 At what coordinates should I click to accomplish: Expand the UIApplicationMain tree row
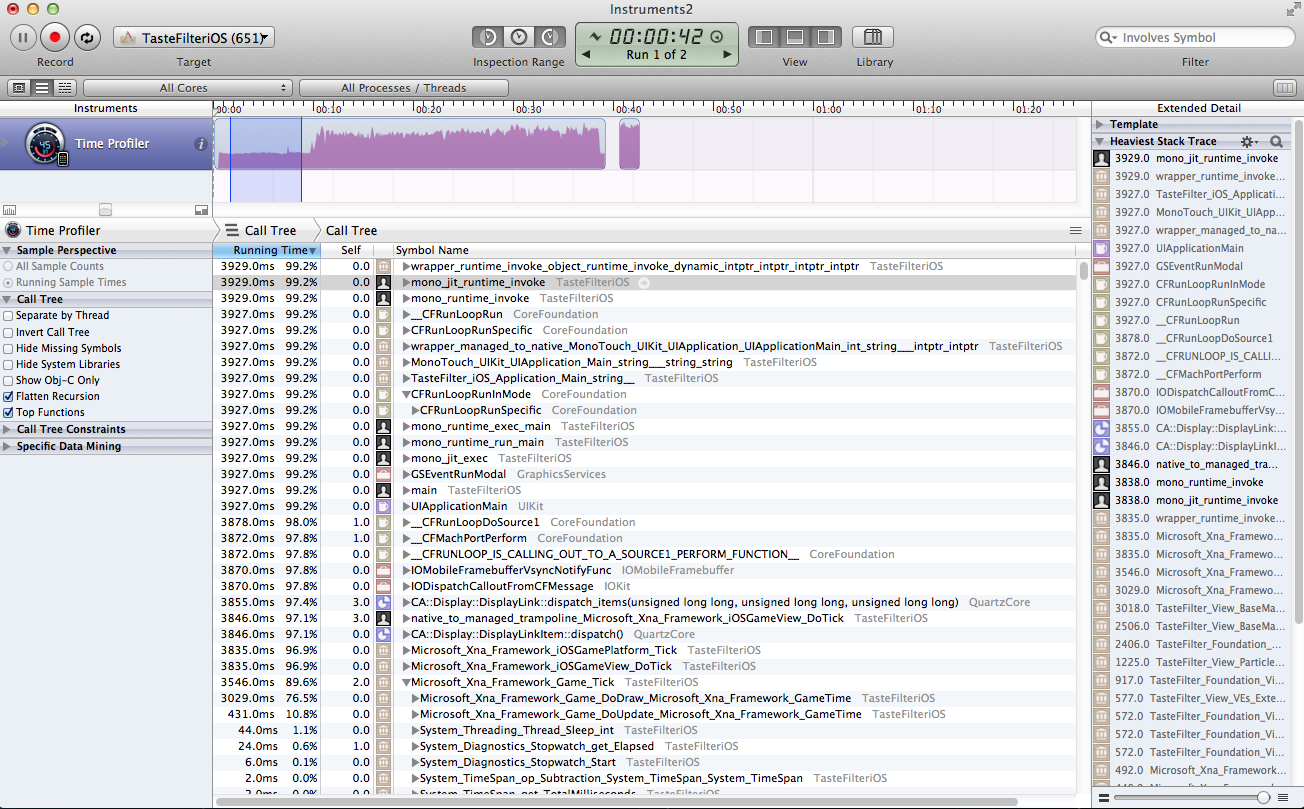pos(406,507)
